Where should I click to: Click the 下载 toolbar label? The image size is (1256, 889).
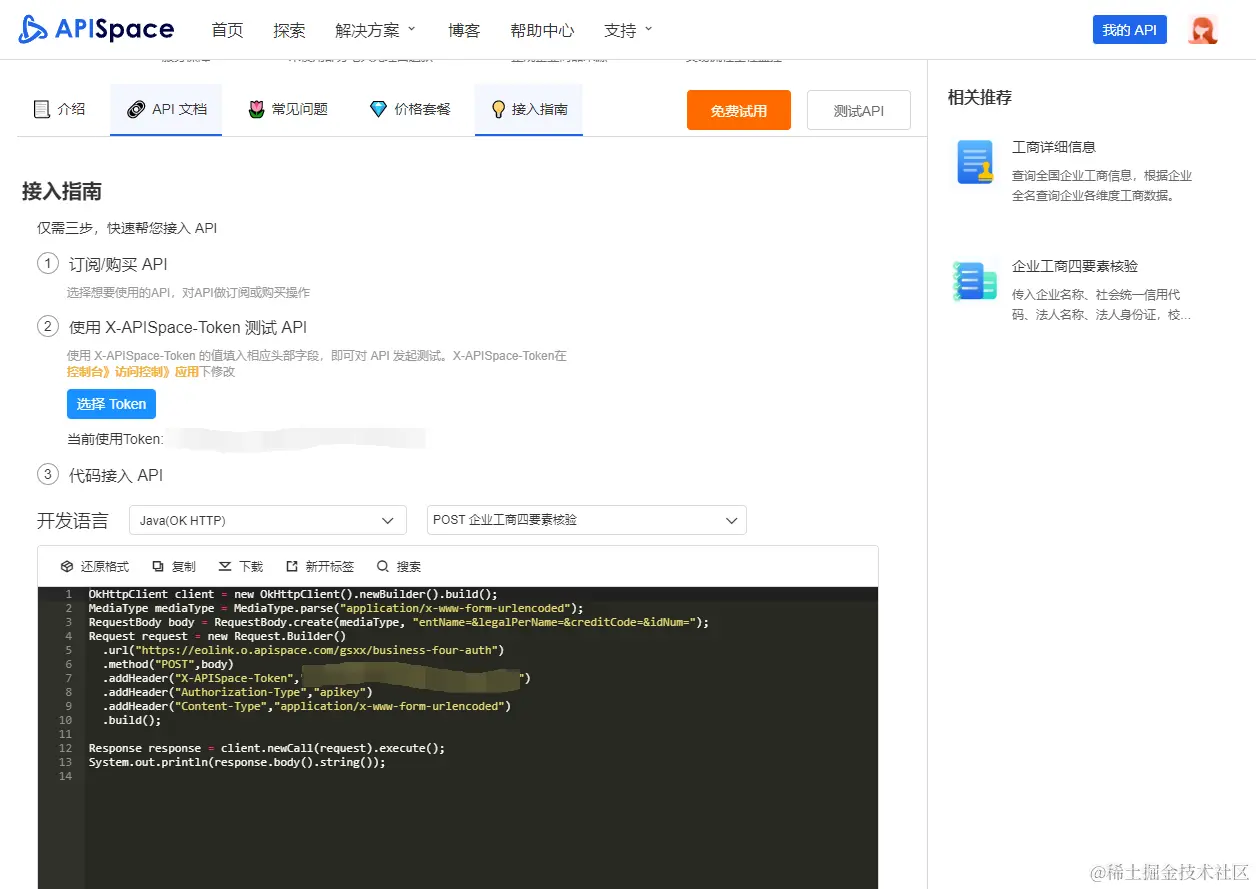pos(251,566)
